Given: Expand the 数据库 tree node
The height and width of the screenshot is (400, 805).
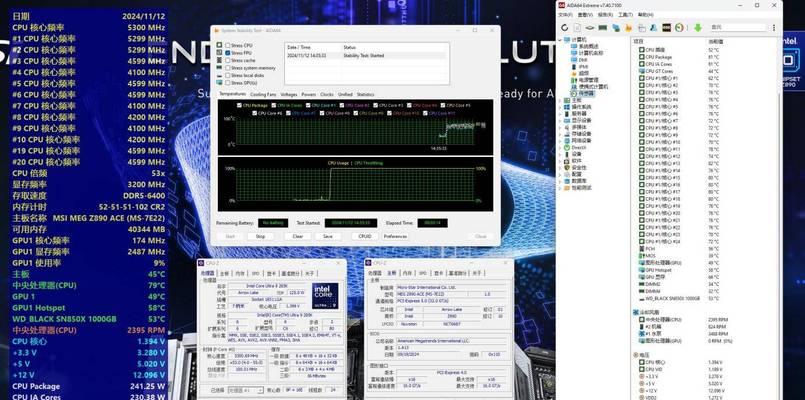Looking at the screenshot, I should tap(560, 181).
